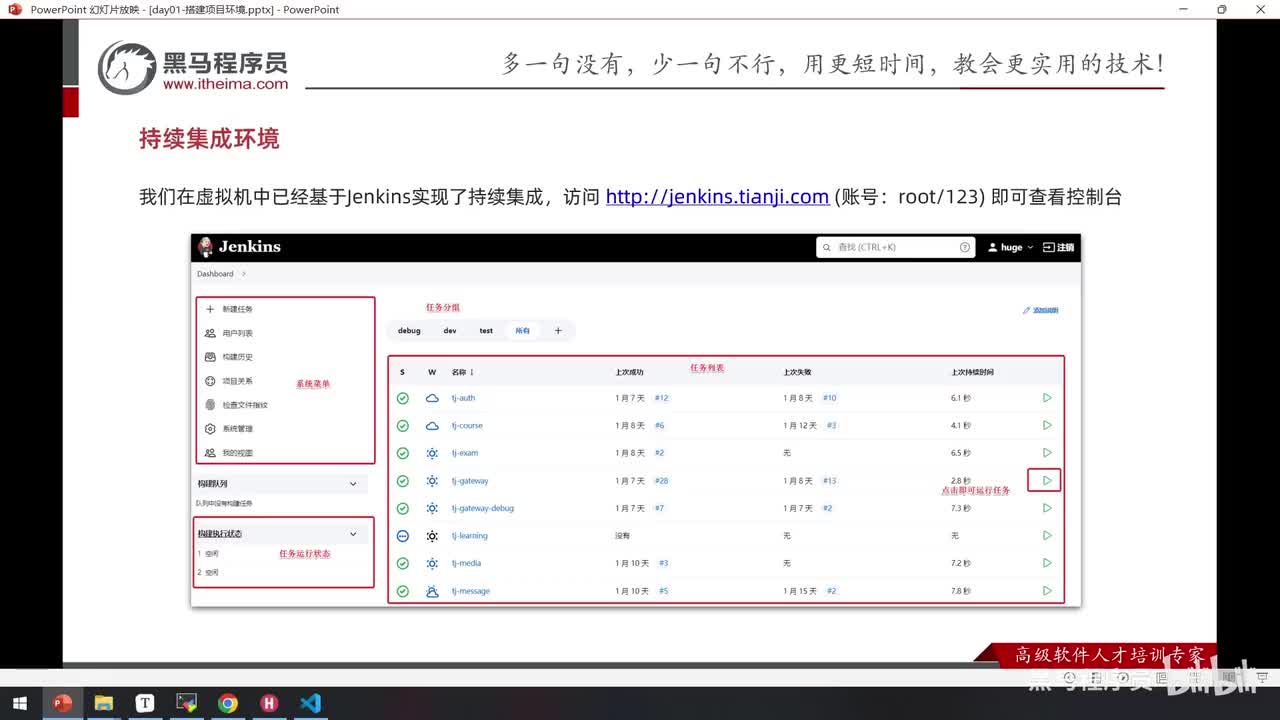Select the 所有 view tab

523,331
